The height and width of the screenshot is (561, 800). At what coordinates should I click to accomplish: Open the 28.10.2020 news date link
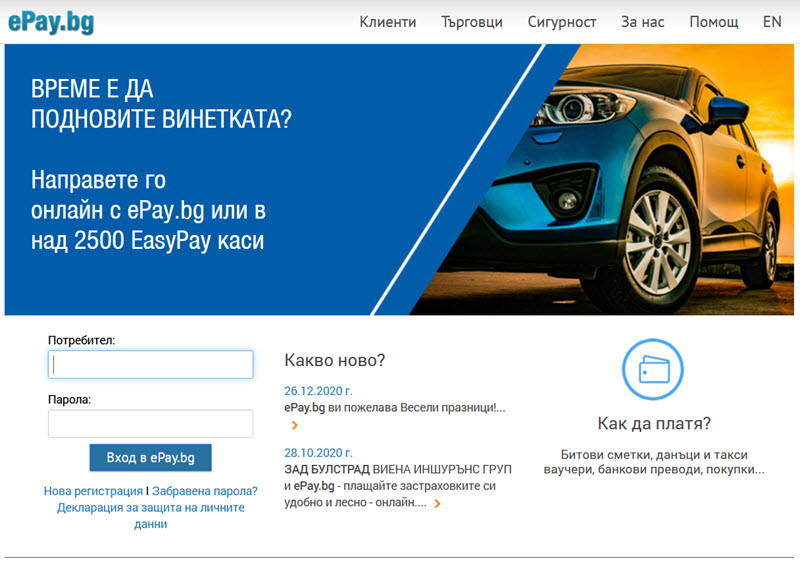click(x=318, y=453)
